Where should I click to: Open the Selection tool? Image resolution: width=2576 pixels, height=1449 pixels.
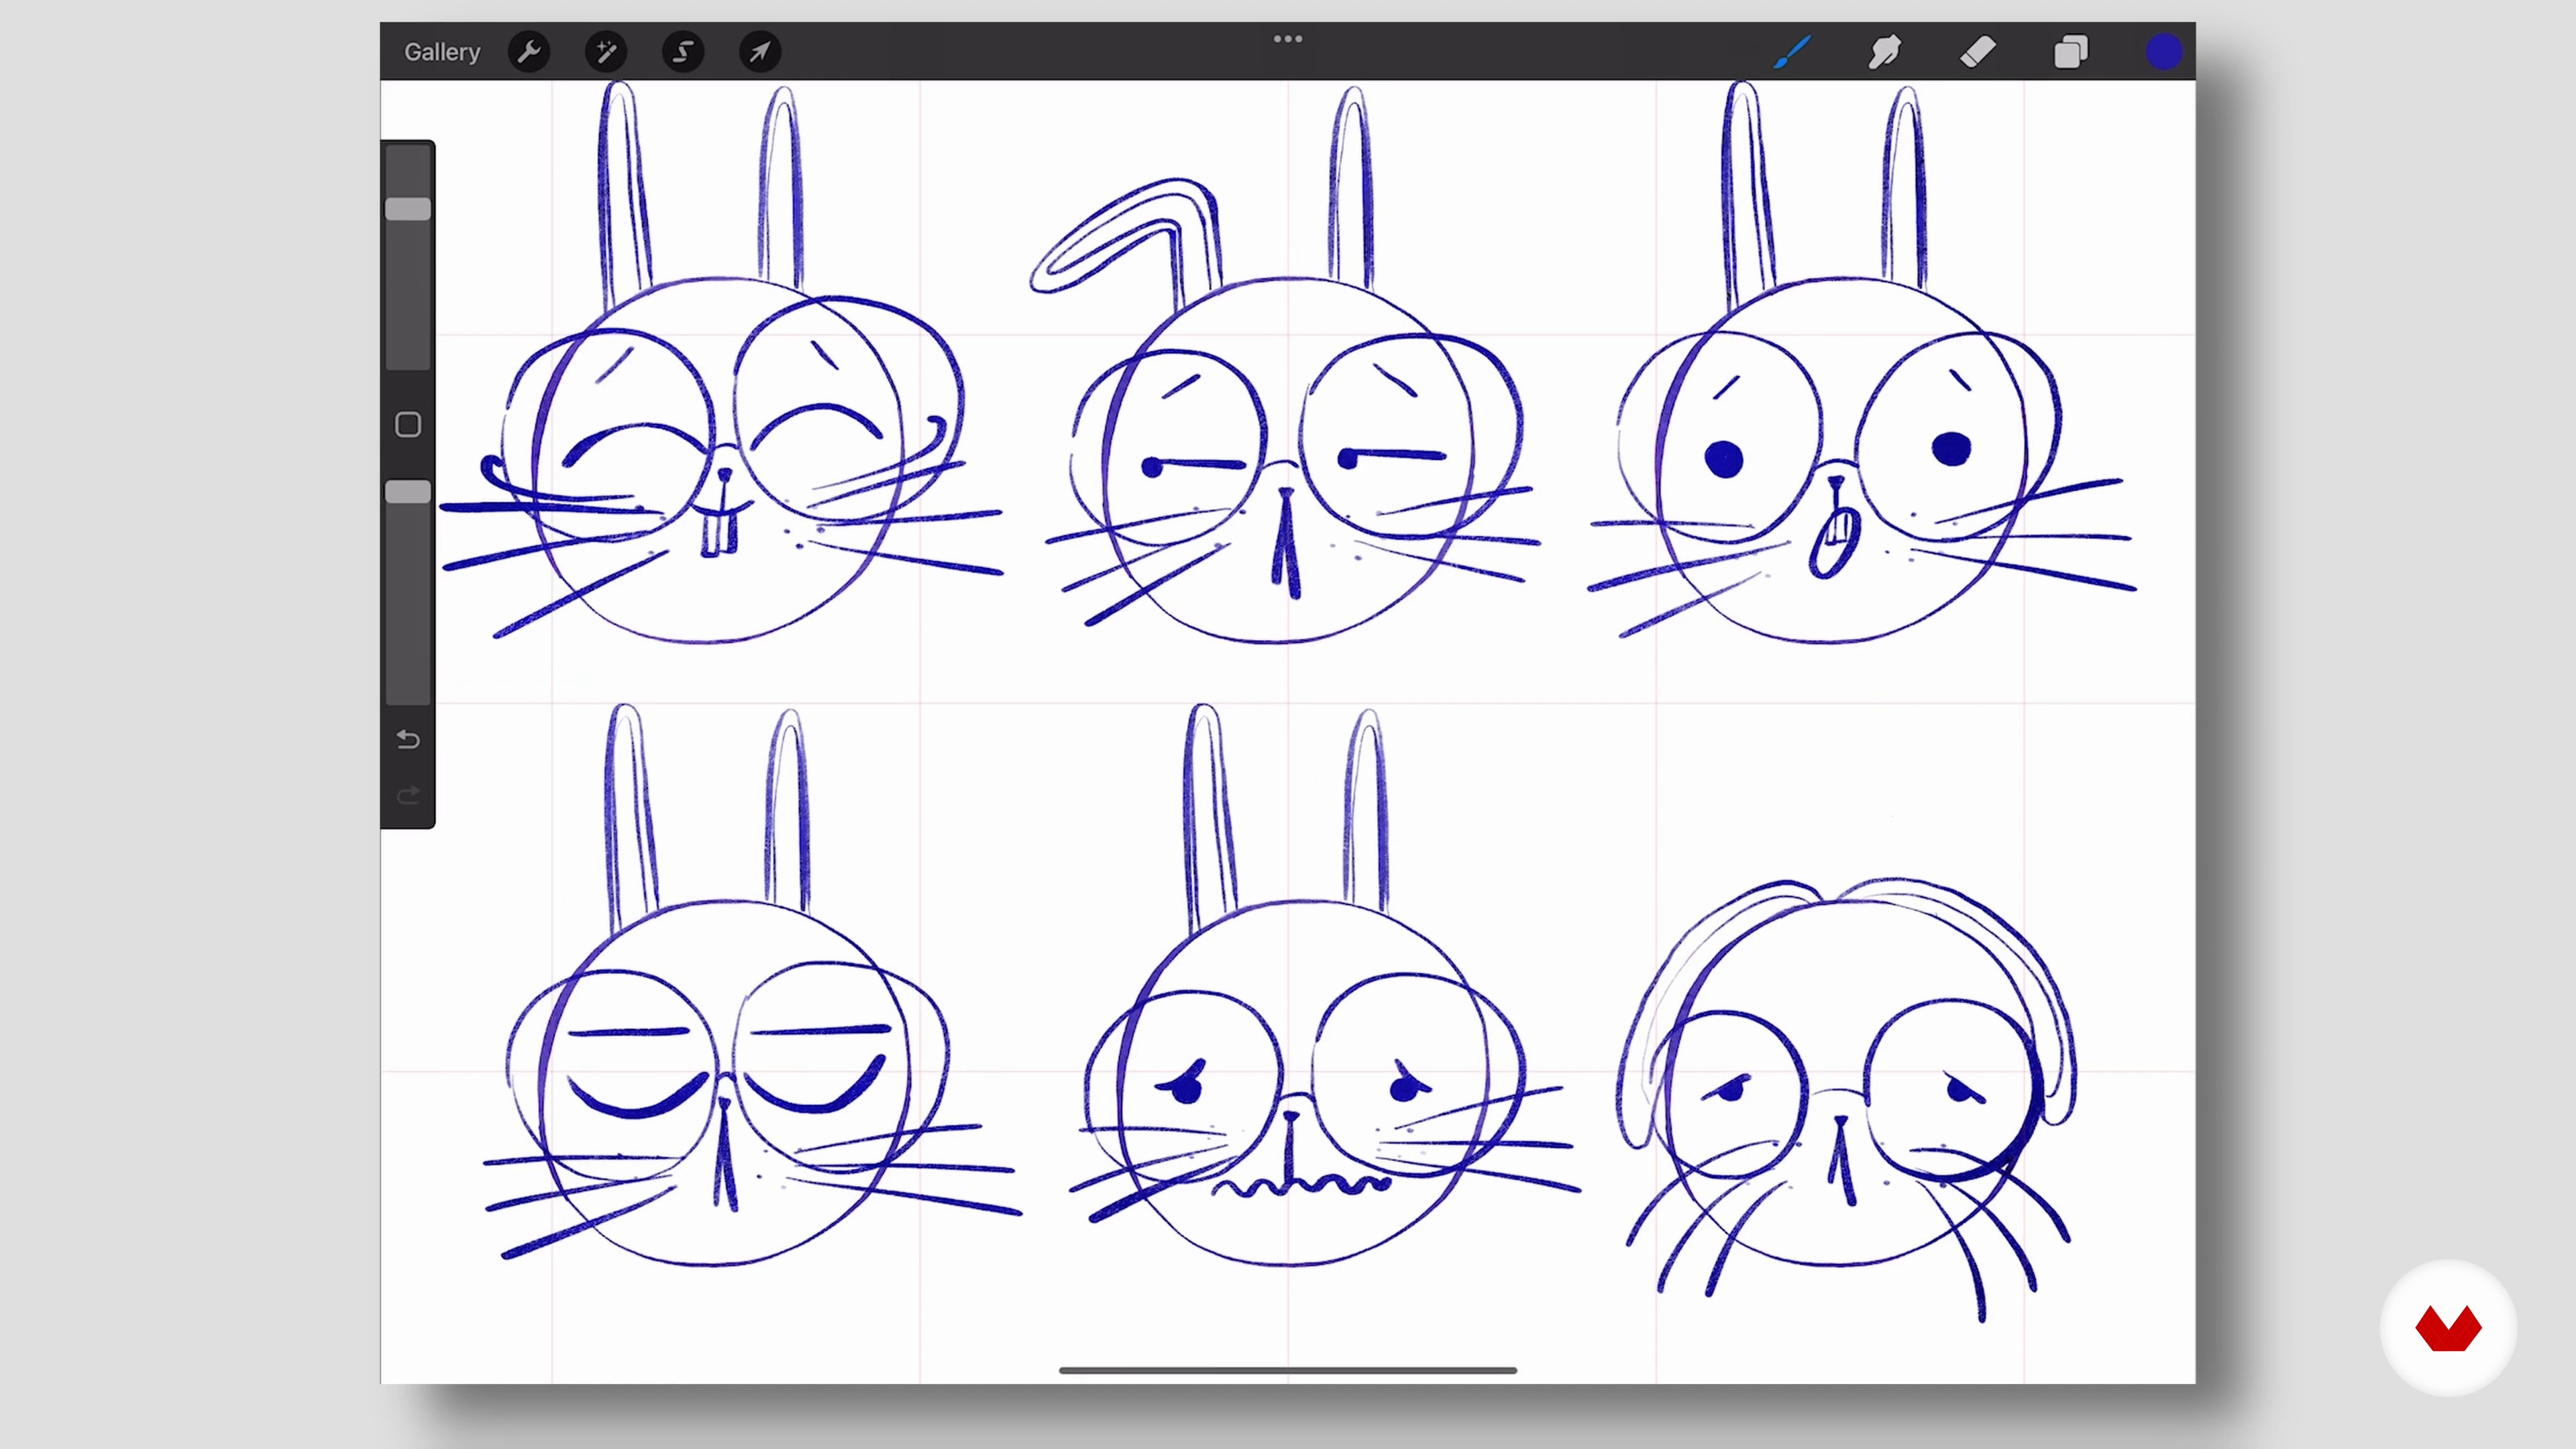(683, 52)
